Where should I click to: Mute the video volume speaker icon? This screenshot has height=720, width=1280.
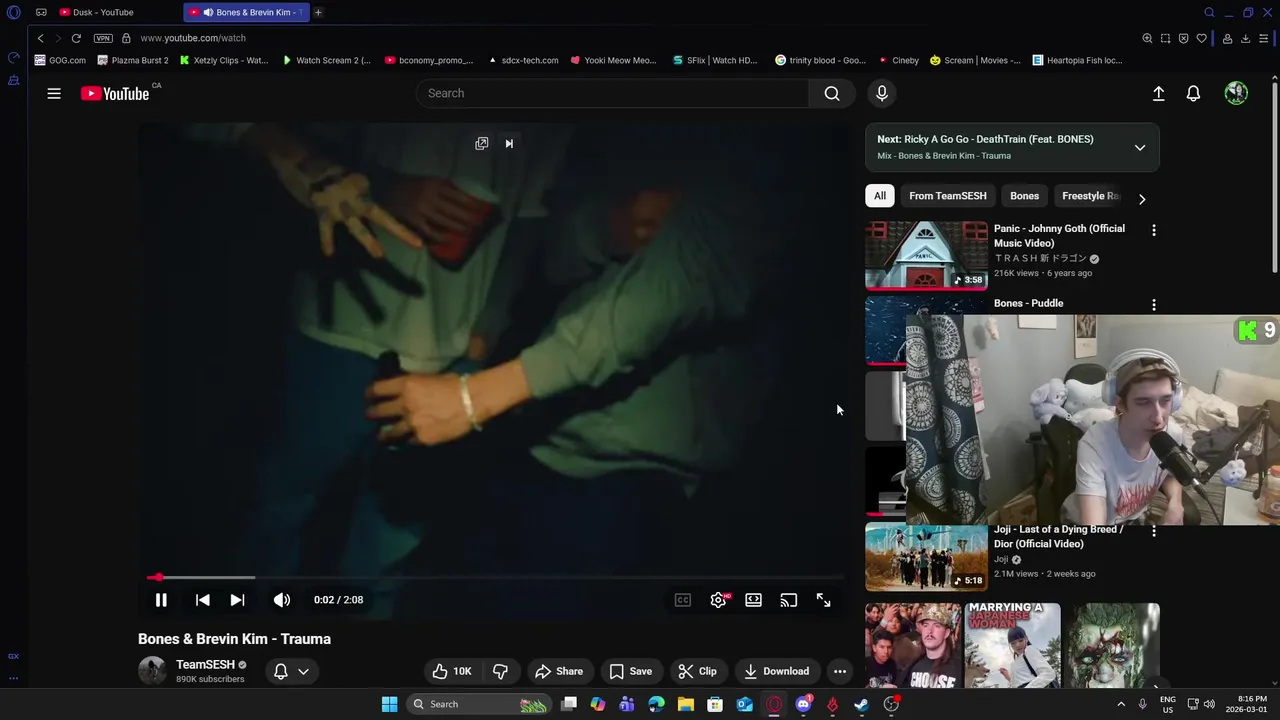(x=282, y=600)
